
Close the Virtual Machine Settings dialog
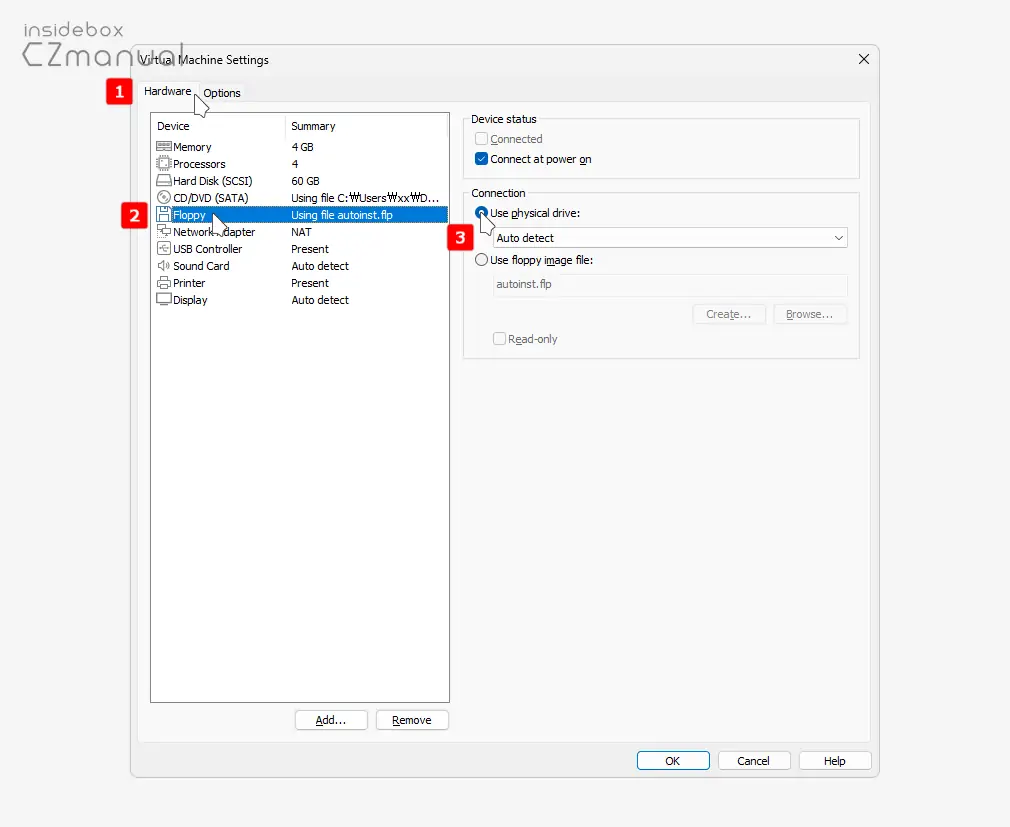pyautogui.click(x=864, y=59)
